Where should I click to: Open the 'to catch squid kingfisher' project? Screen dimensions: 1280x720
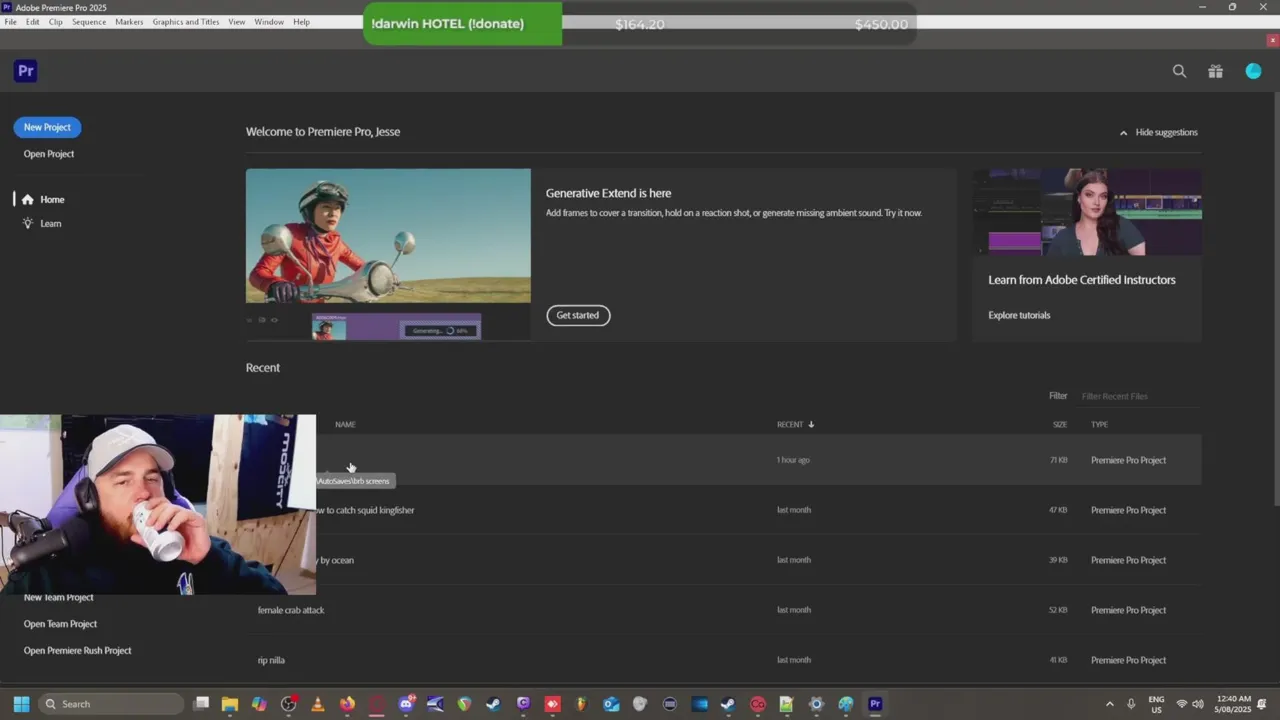point(724,510)
